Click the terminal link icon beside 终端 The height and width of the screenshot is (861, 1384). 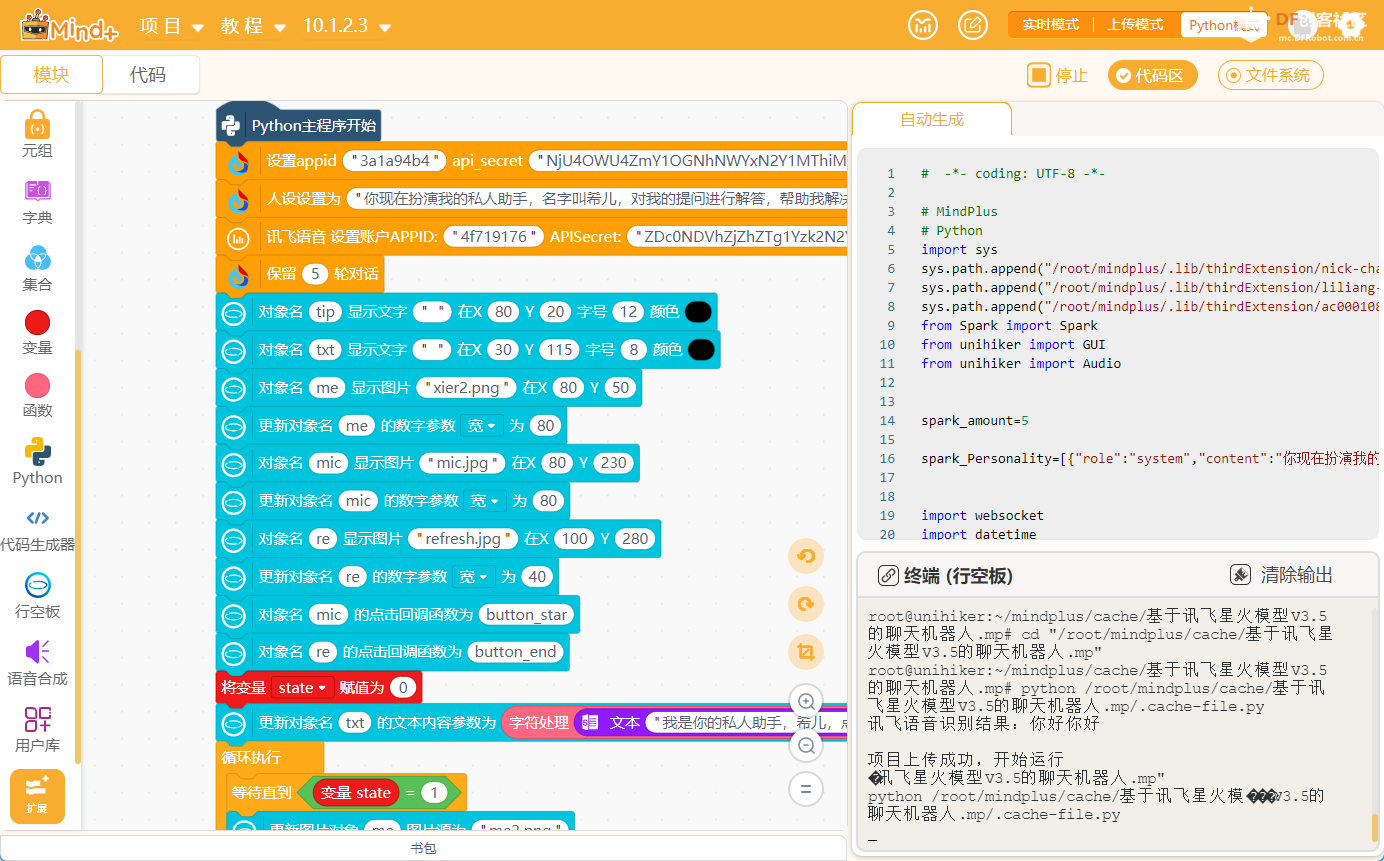(x=887, y=576)
